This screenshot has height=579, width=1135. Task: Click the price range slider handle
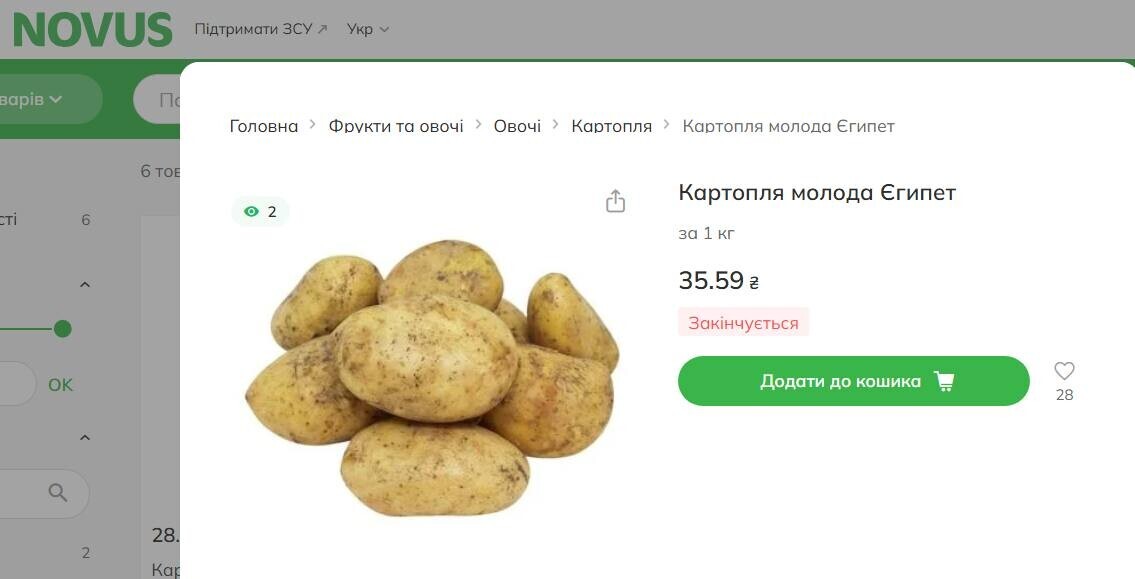coord(63,329)
